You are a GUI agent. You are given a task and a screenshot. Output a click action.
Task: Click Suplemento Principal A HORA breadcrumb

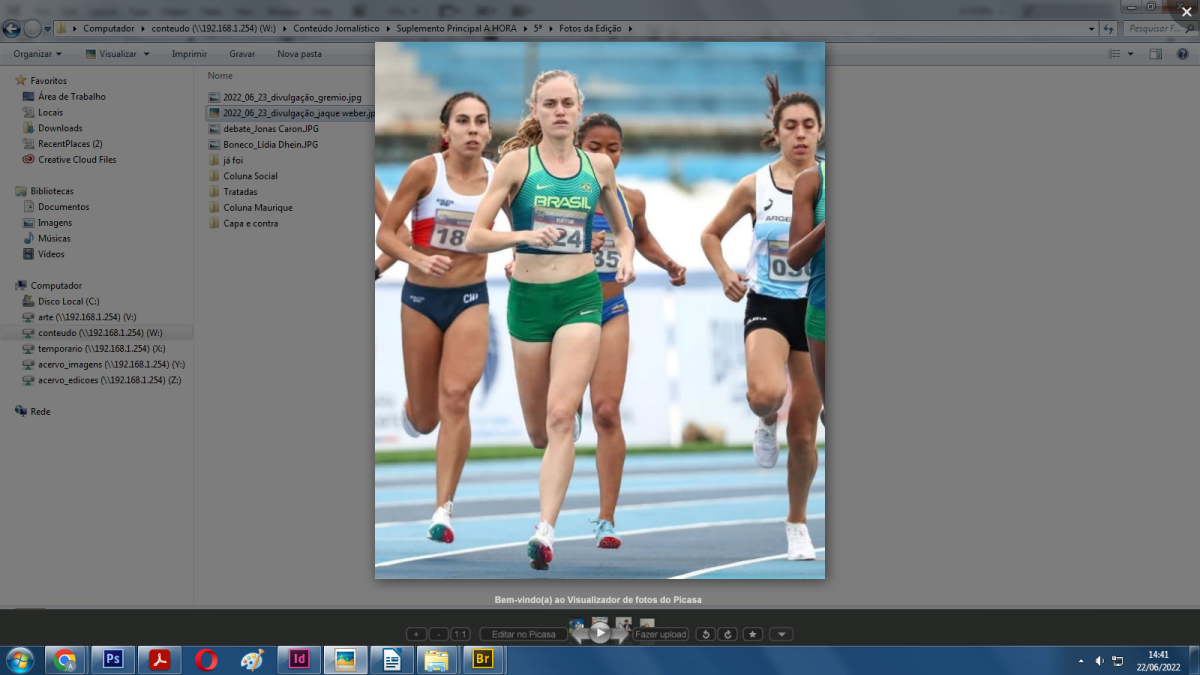pos(456,29)
